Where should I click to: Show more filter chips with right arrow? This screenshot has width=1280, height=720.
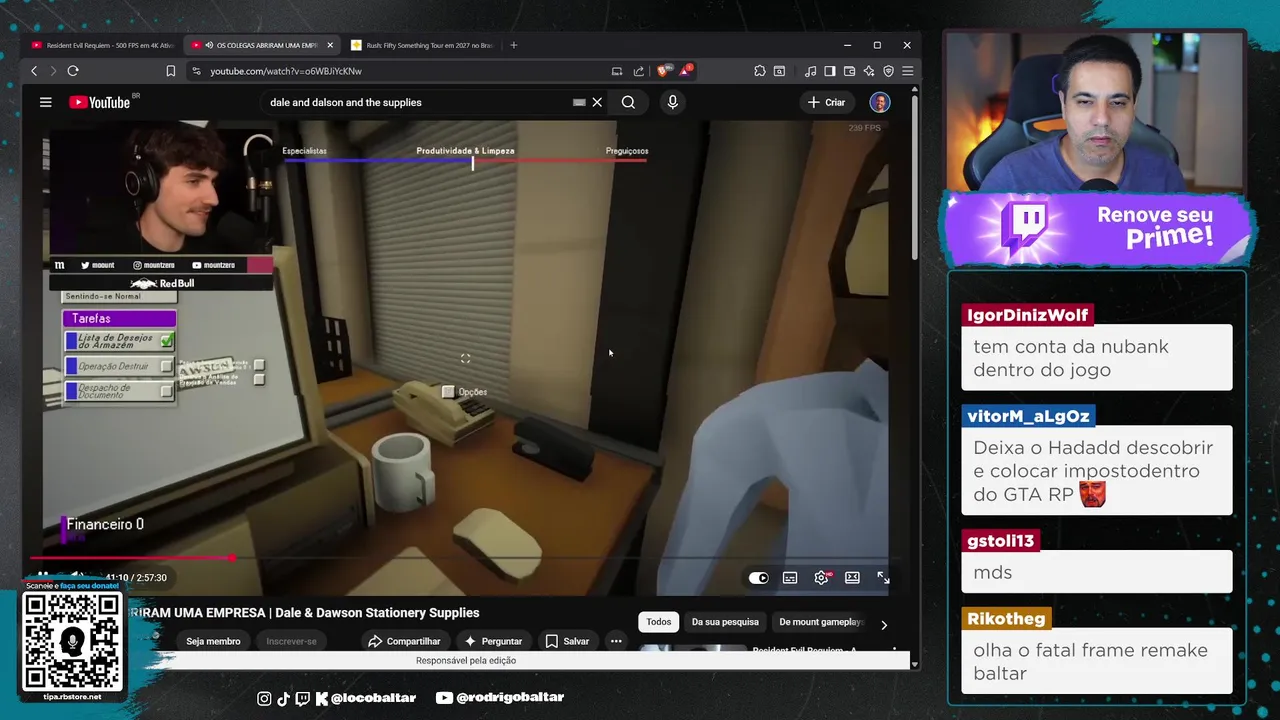coord(883,624)
